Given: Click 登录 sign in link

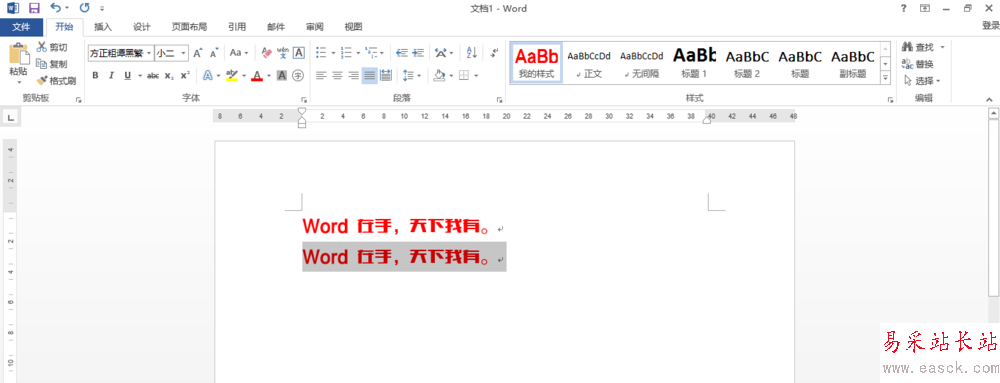Looking at the screenshot, I should pos(990,25).
